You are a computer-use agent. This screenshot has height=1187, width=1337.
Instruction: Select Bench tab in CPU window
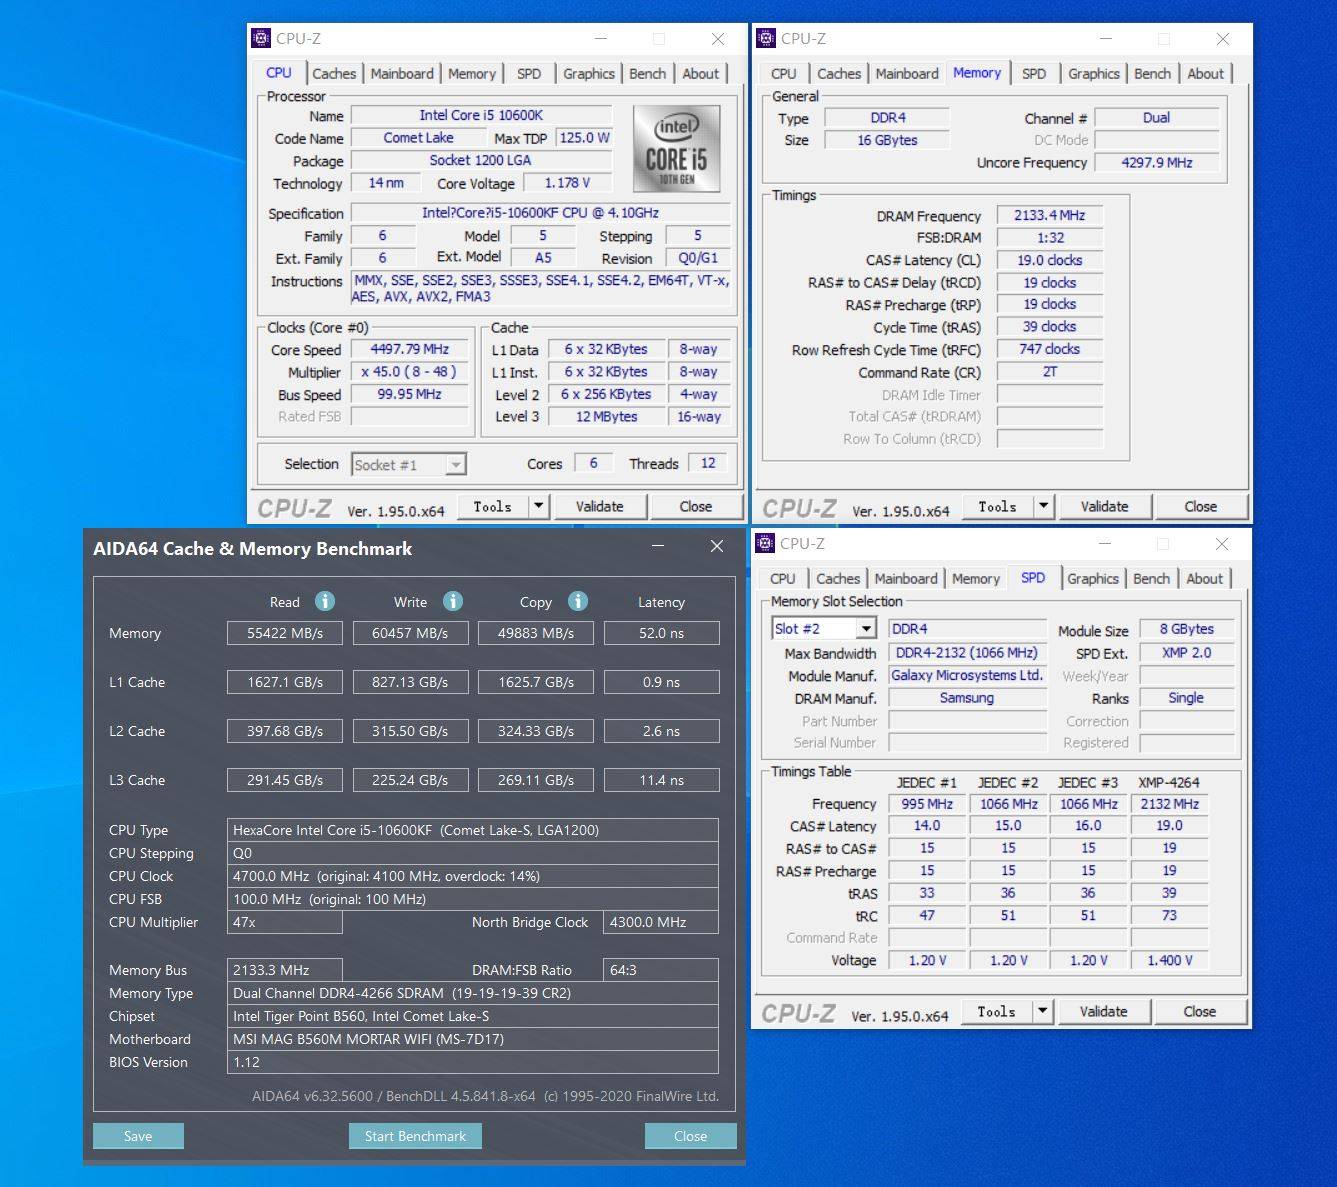(x=648, y=74)
